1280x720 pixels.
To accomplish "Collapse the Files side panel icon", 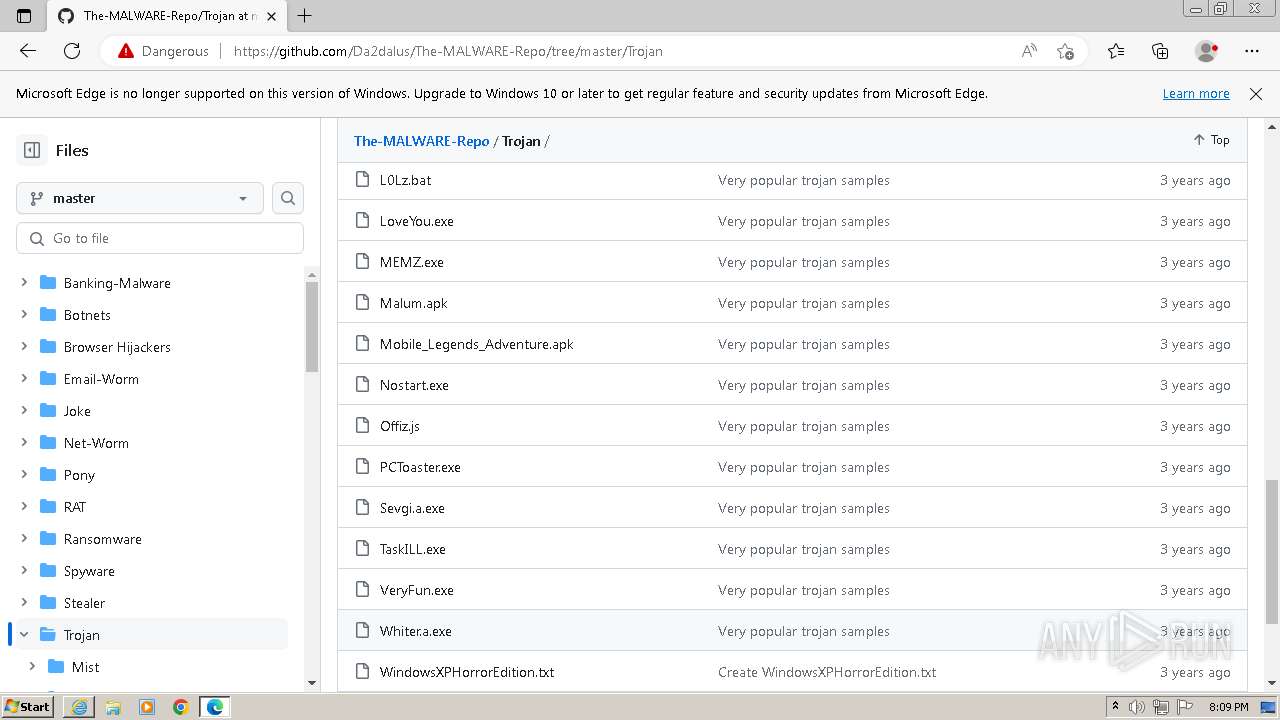I will click(x=32, y=150).
